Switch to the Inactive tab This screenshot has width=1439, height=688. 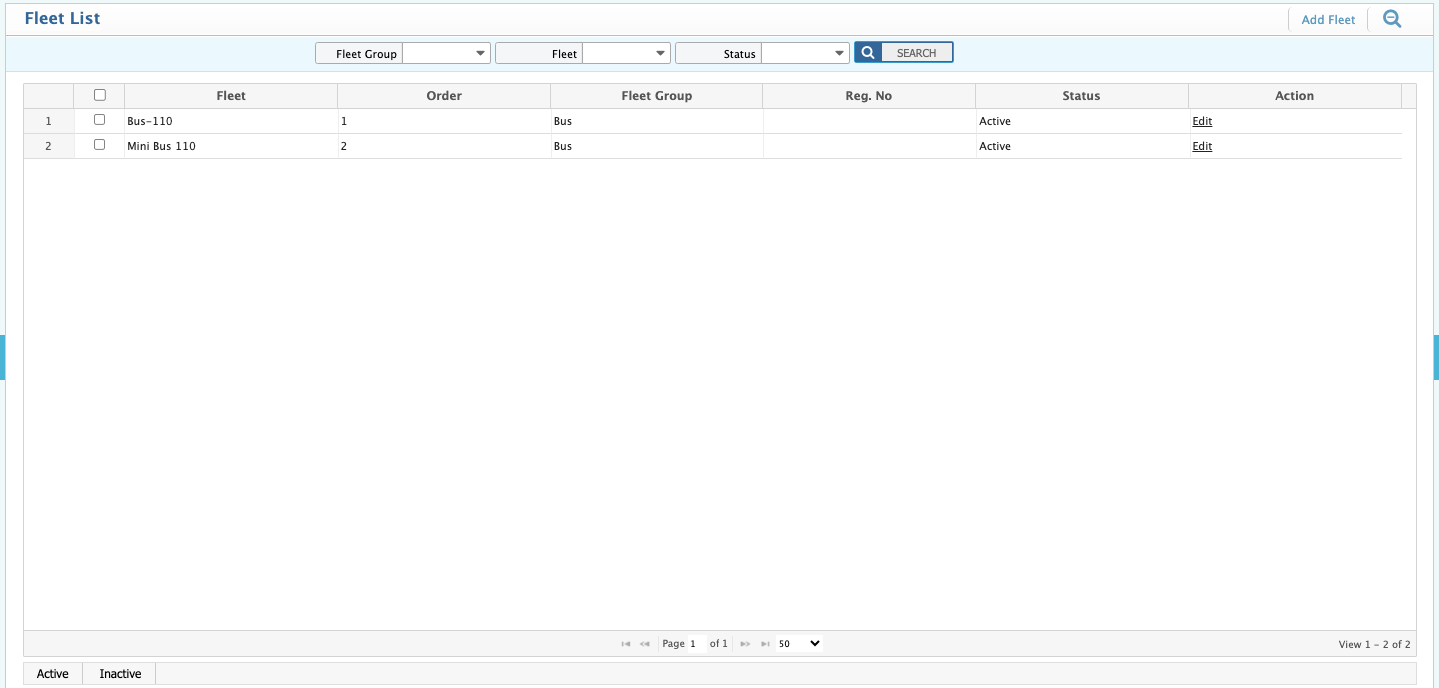(120, 674)
